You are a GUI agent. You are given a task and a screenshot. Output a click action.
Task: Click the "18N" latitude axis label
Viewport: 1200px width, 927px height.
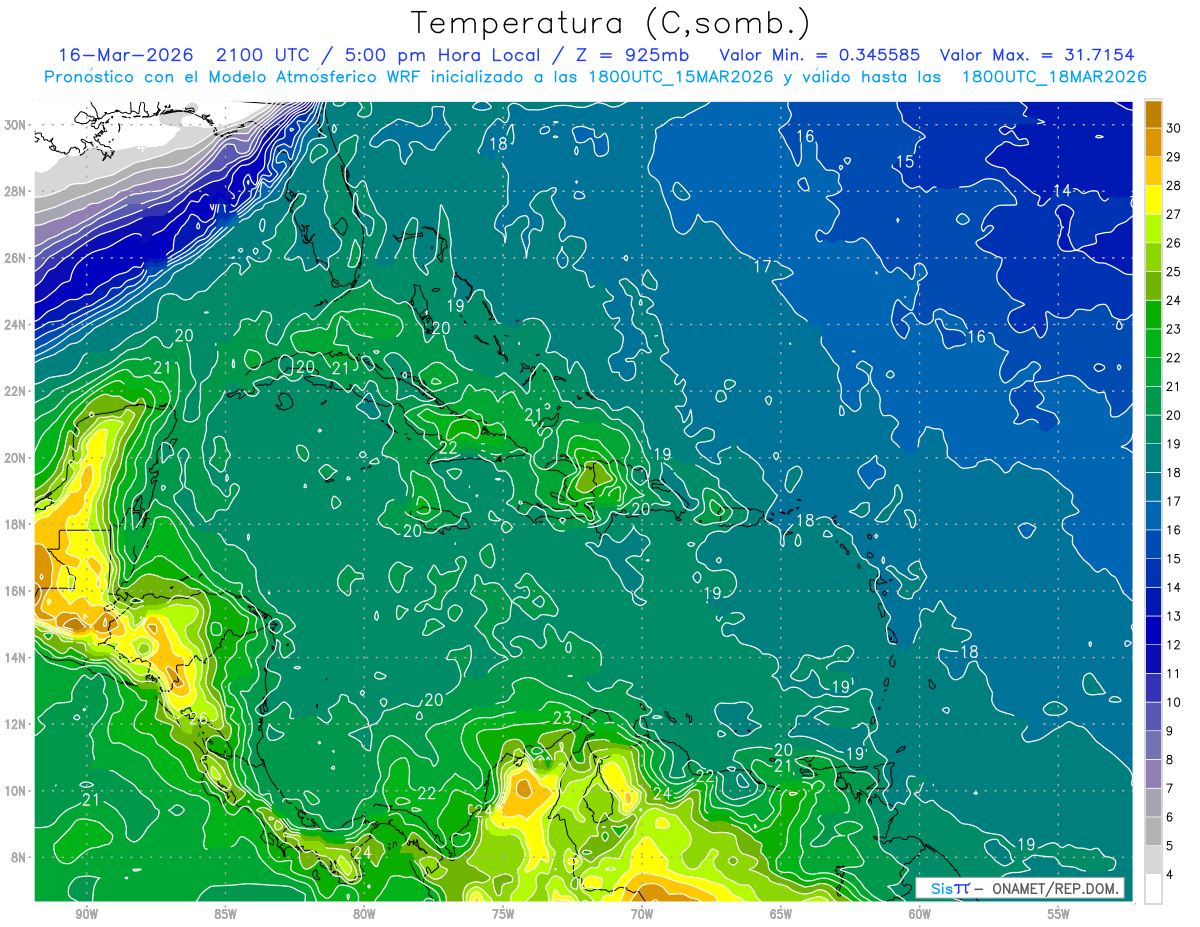click(17, 524)
